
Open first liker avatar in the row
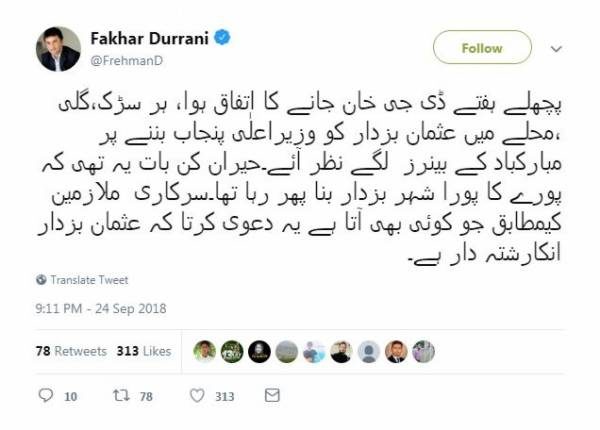(205, 352)
